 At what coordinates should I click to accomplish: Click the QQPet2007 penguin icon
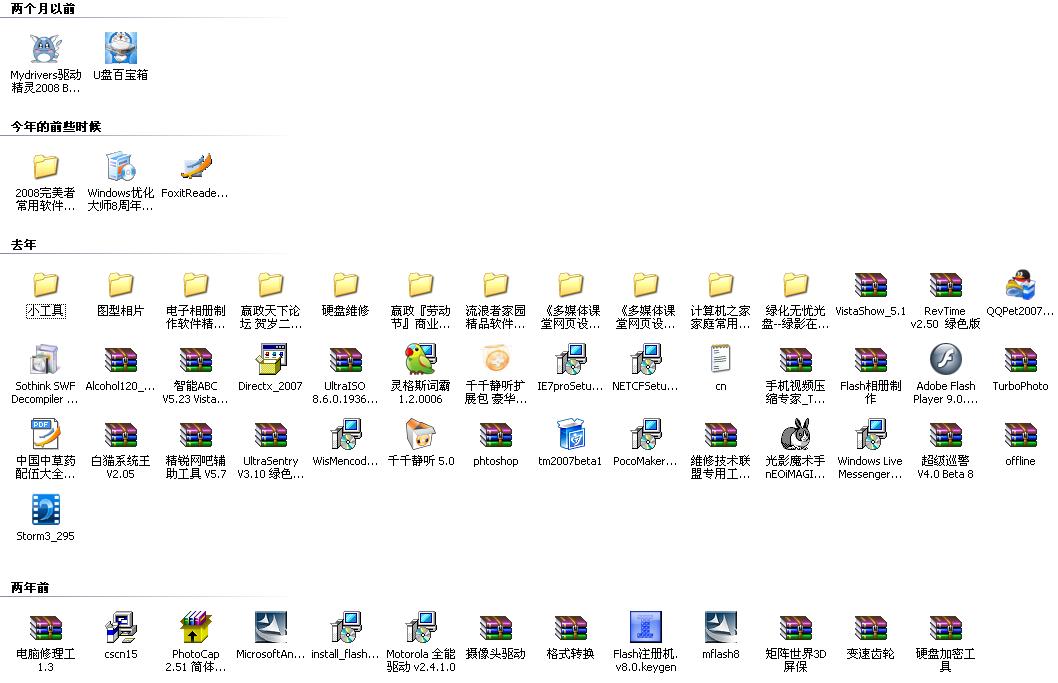point(1020,285)
